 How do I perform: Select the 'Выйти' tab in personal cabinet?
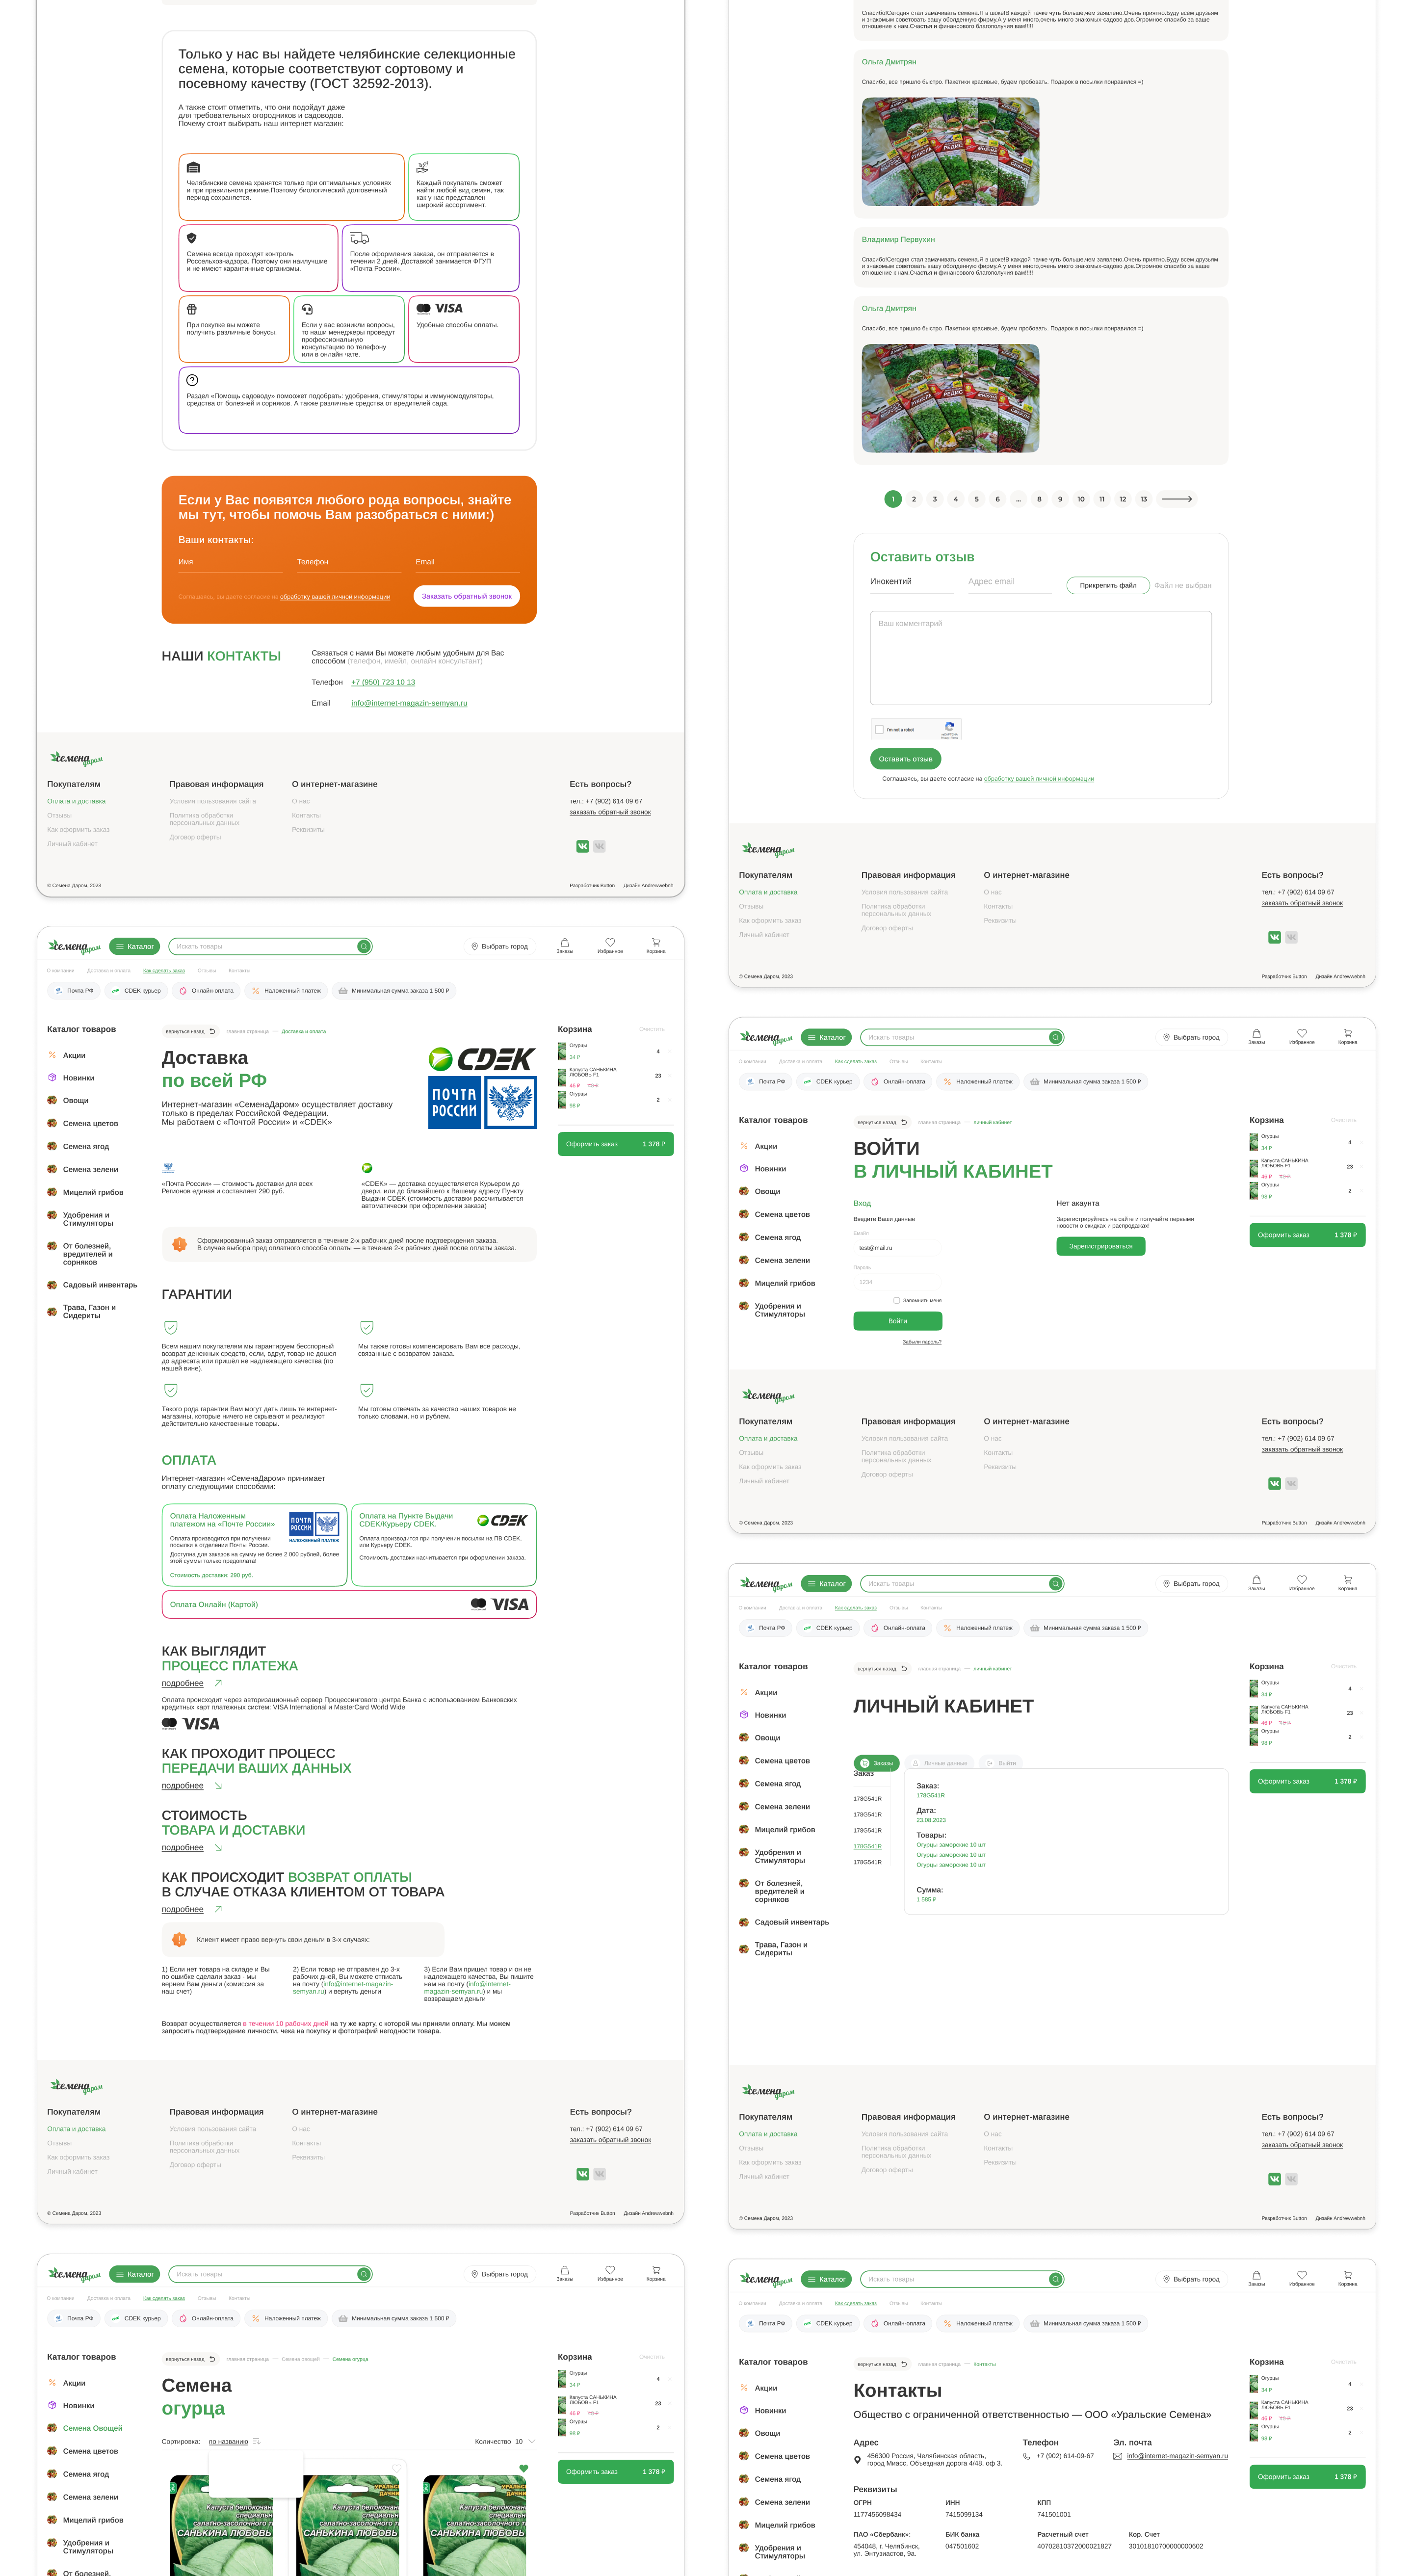click(1001, 1763)
